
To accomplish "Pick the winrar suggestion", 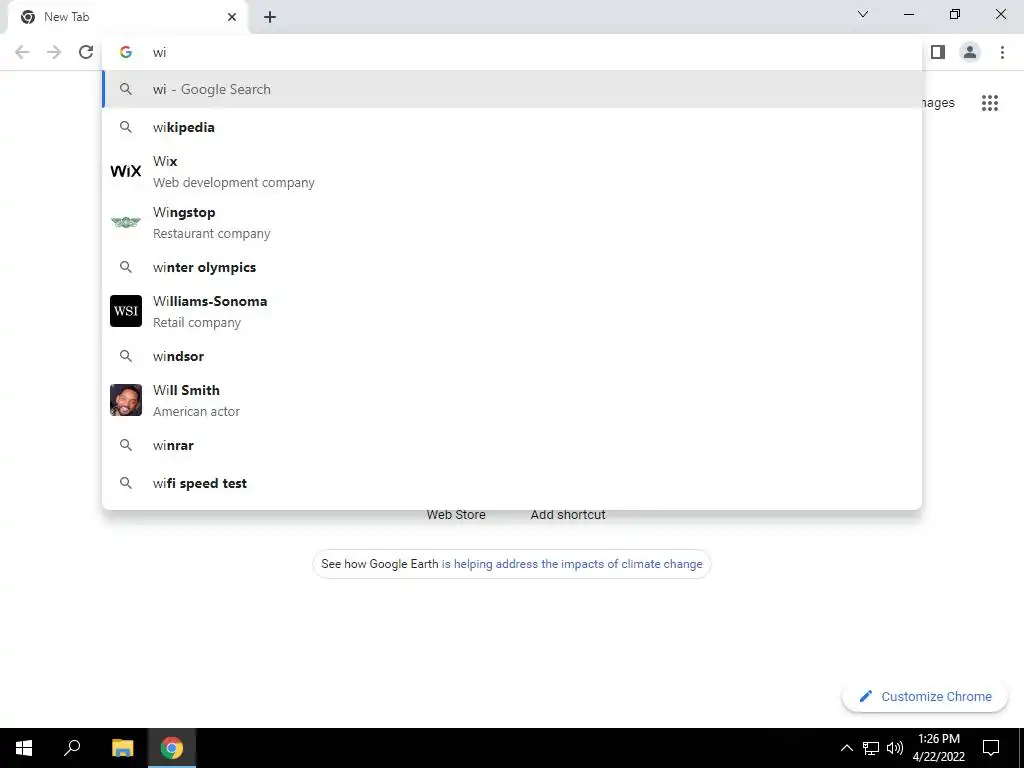I will tap(512, 445).
